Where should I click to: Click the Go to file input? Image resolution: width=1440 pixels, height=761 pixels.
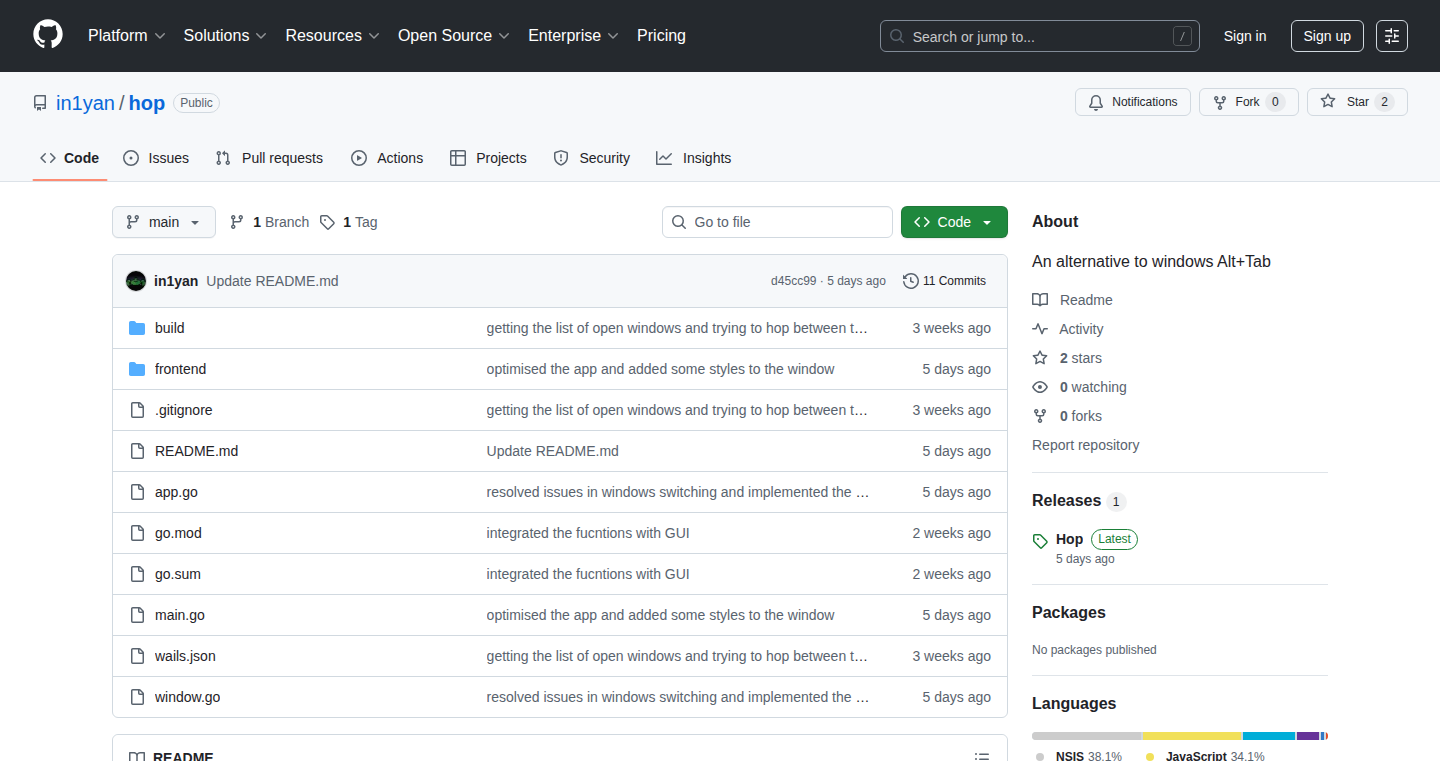coord(777,222)
